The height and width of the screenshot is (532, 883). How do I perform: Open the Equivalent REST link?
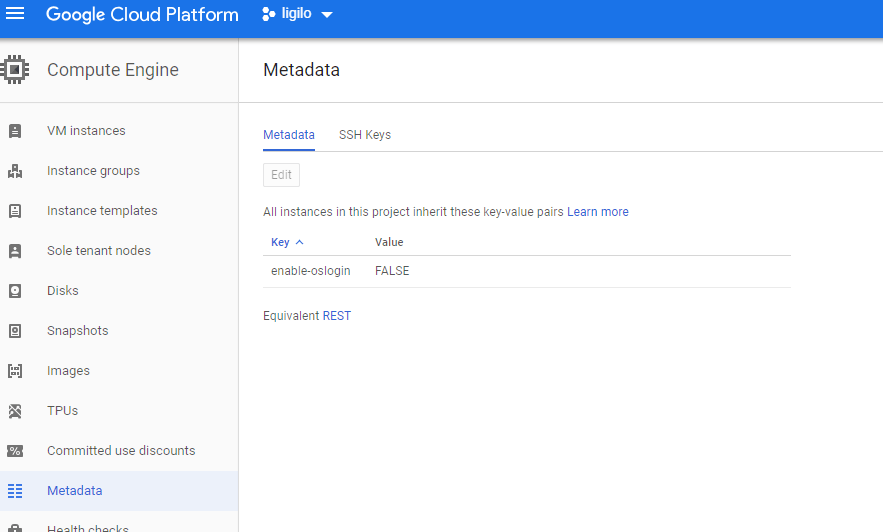click(337, 316)
